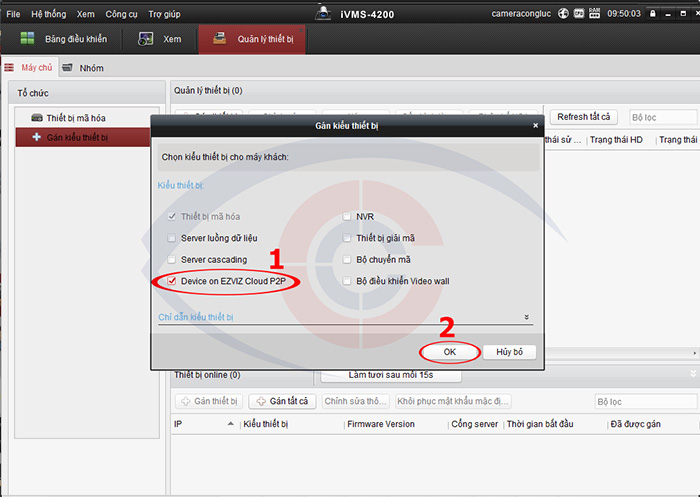This screenshot has height=497, width=700.
Task: Click the CPU usage icon
Action: 579,14
